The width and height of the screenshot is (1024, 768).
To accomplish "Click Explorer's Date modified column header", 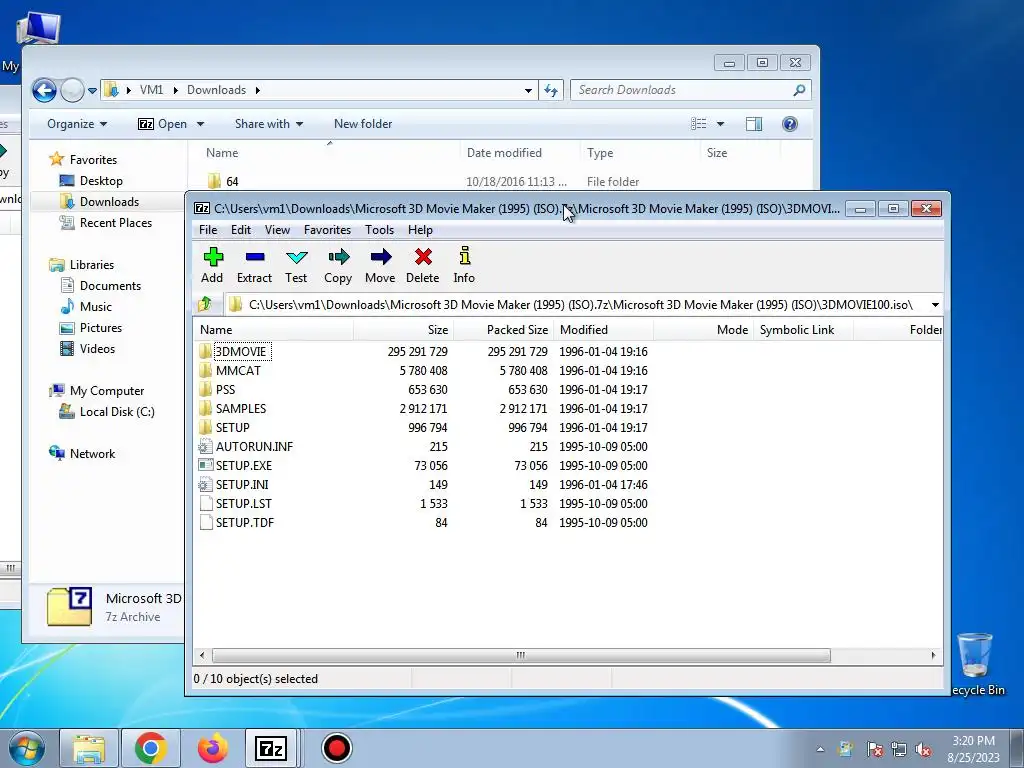I will tap(520, 153).
